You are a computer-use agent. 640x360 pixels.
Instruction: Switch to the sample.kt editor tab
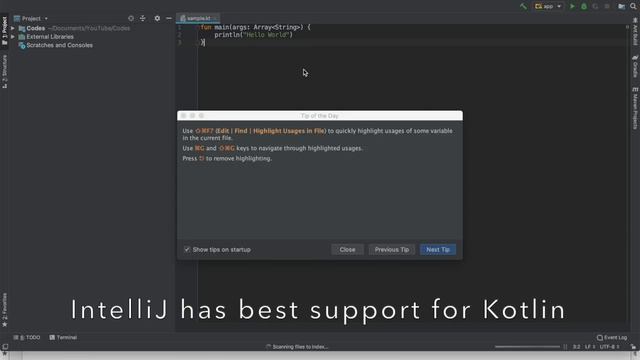coord(198,18)
